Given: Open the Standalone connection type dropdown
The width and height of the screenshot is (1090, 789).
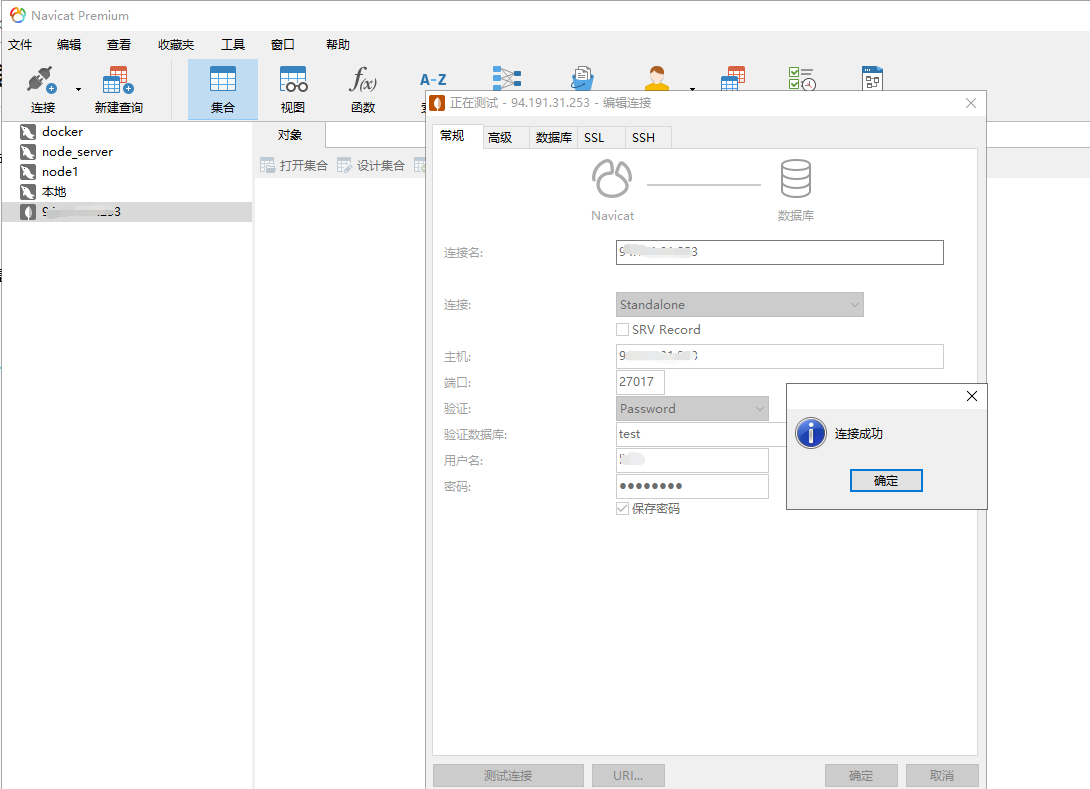Looking at the screenshot, I should (740, 304).
